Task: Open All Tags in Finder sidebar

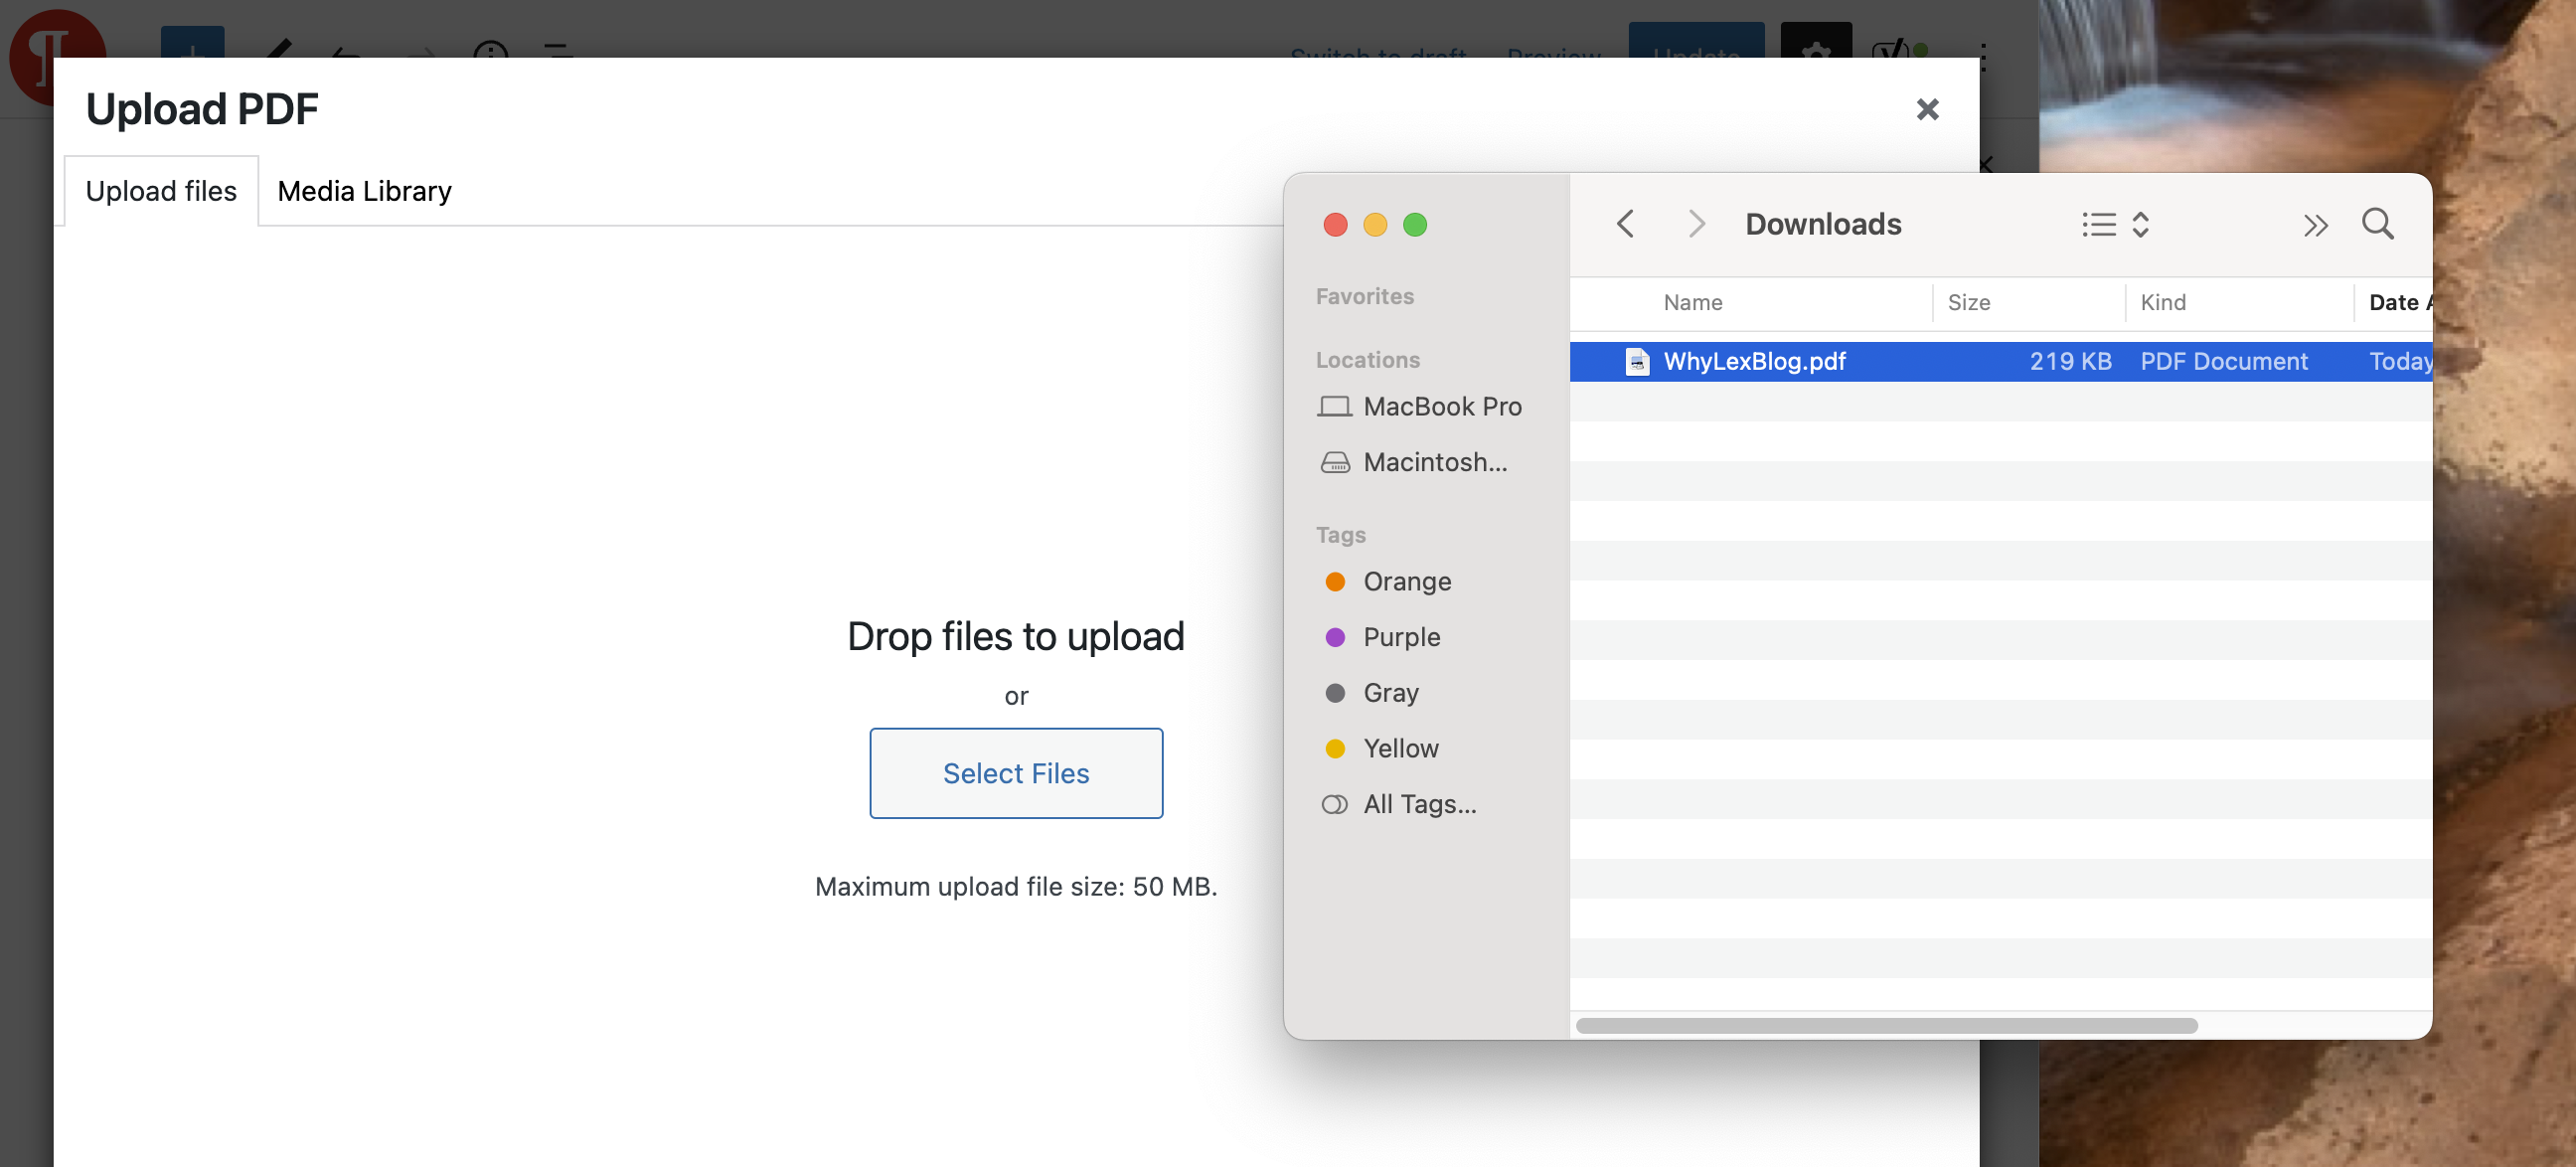Action: point(1398,804)
